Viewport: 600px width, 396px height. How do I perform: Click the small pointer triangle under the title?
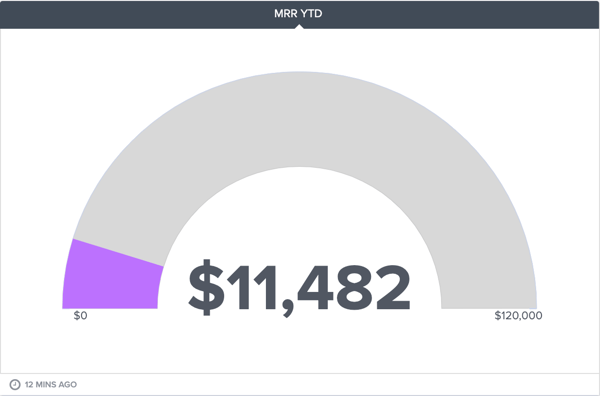(300, 26)
